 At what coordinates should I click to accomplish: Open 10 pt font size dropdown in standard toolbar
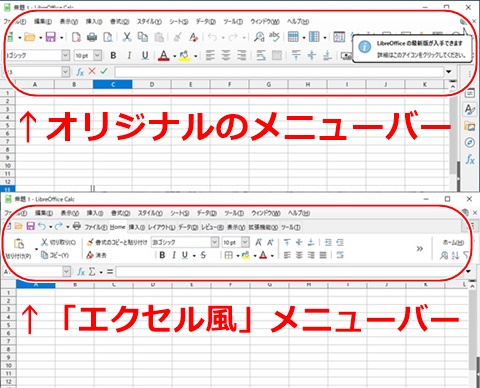[97, 55]
